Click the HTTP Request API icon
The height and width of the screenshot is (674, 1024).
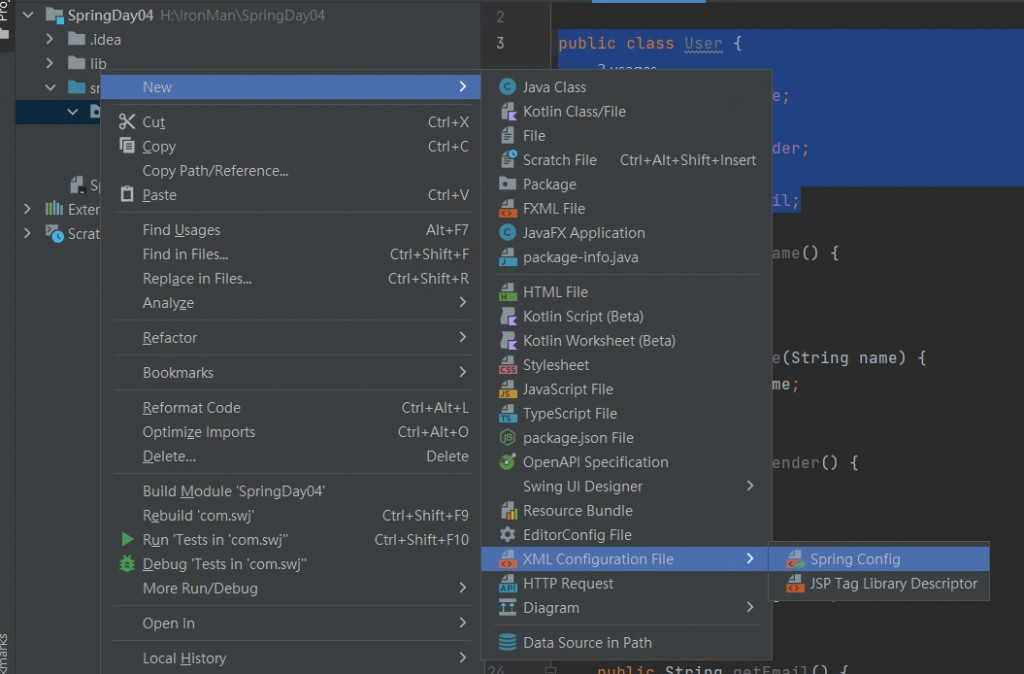tap(507, 583)
